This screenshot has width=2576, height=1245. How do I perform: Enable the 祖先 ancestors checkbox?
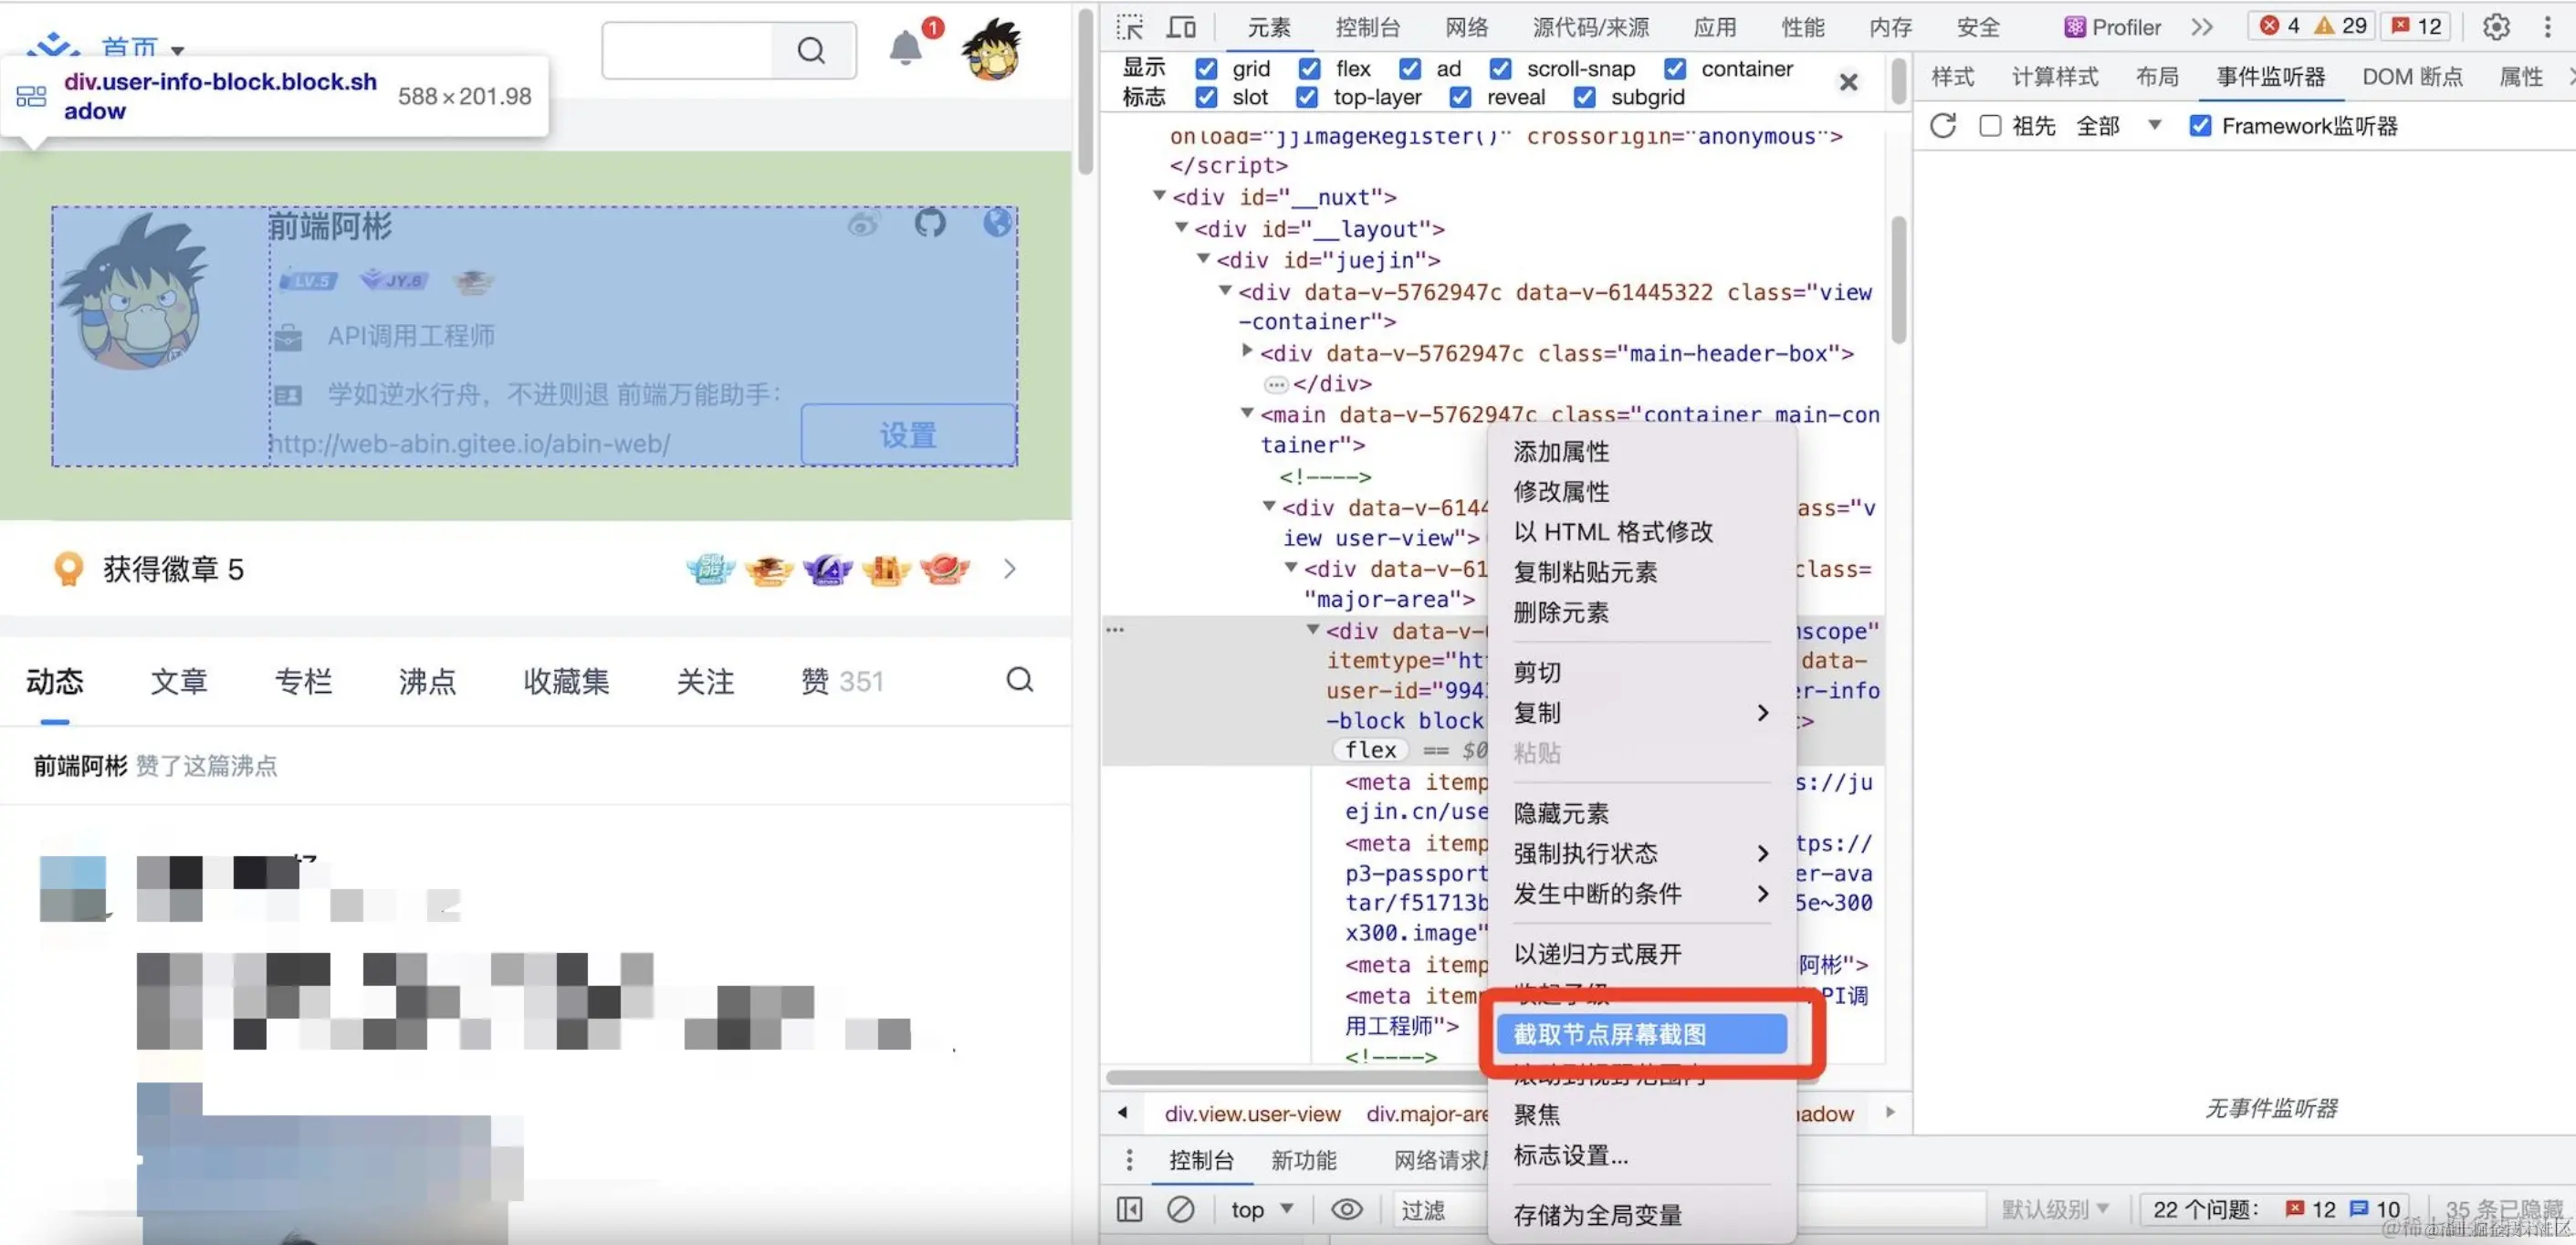tap(1990, 126)
